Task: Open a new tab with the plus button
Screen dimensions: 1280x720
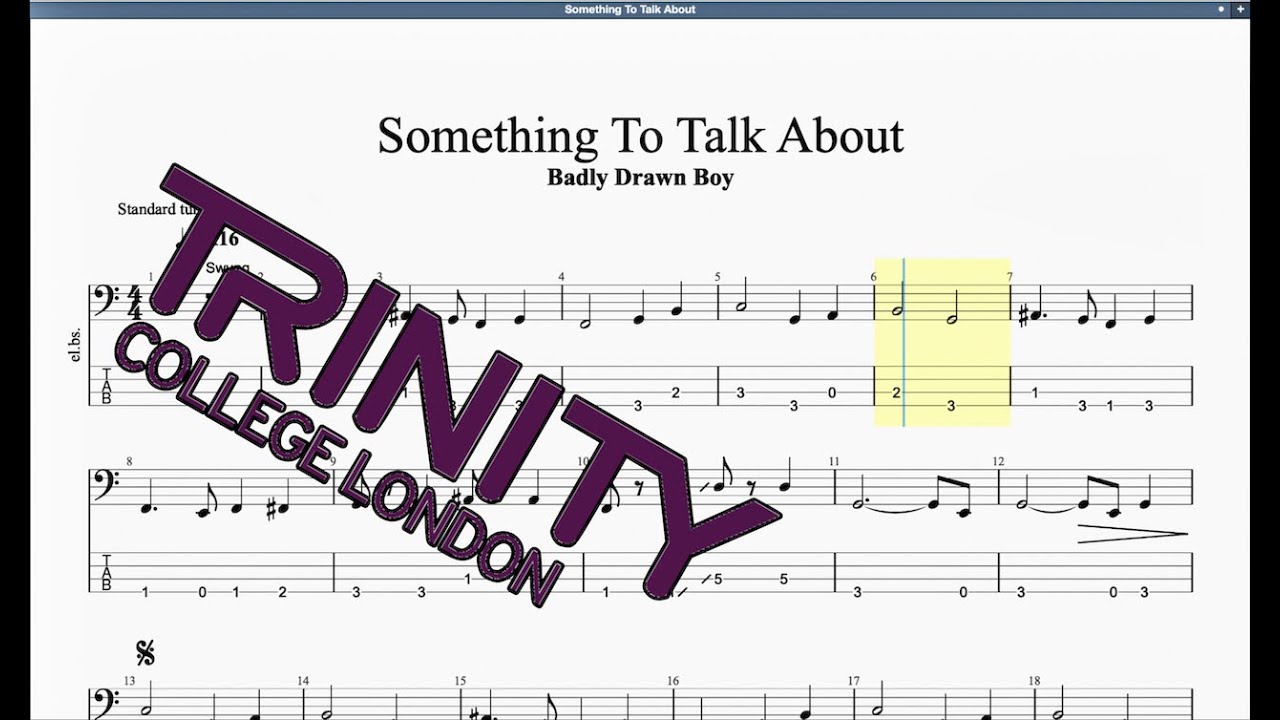Action: [1242, 9]
